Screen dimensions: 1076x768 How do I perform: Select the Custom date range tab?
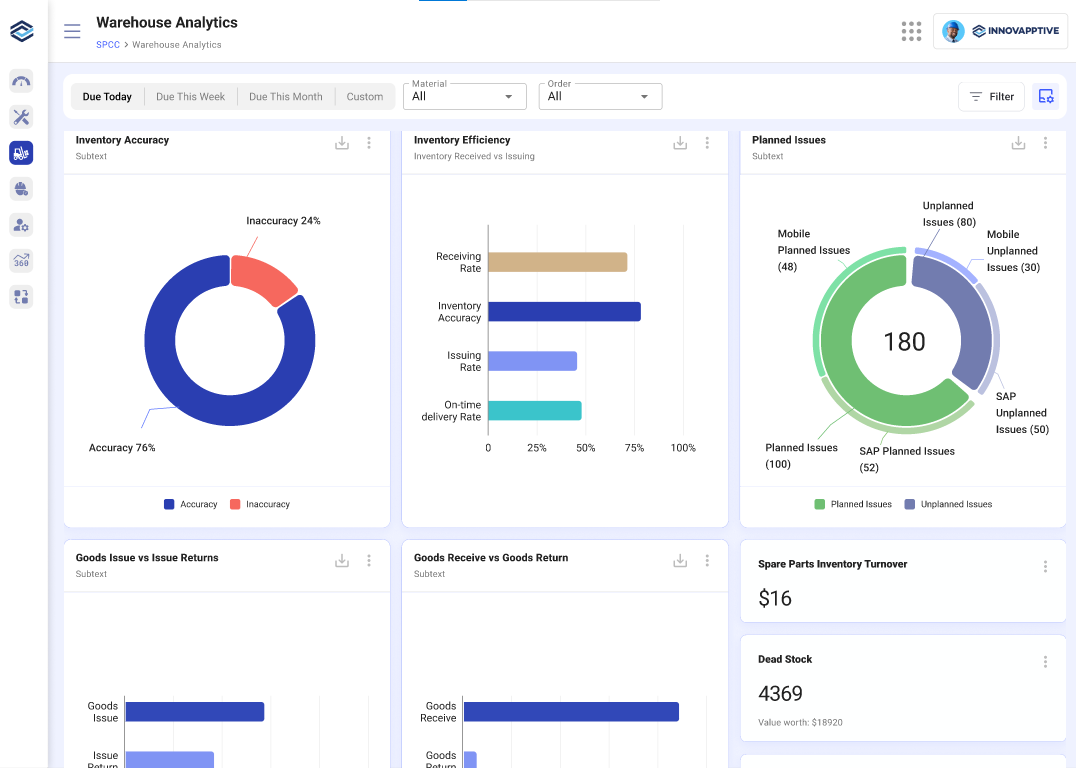coord(364,96)
